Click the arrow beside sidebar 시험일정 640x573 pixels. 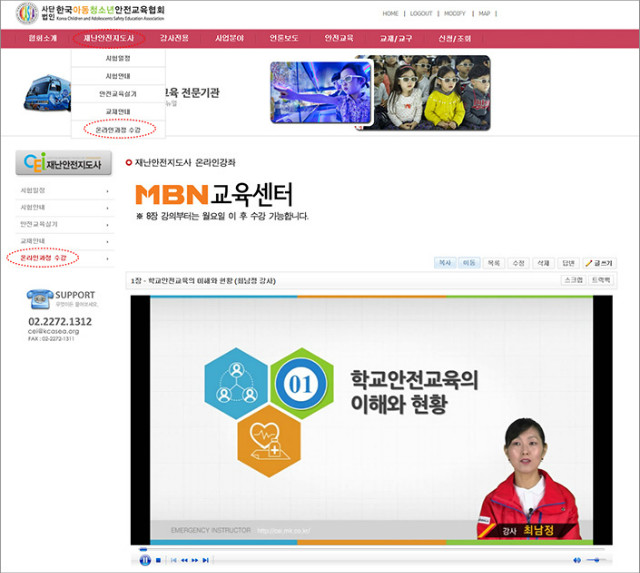[108, 191]
